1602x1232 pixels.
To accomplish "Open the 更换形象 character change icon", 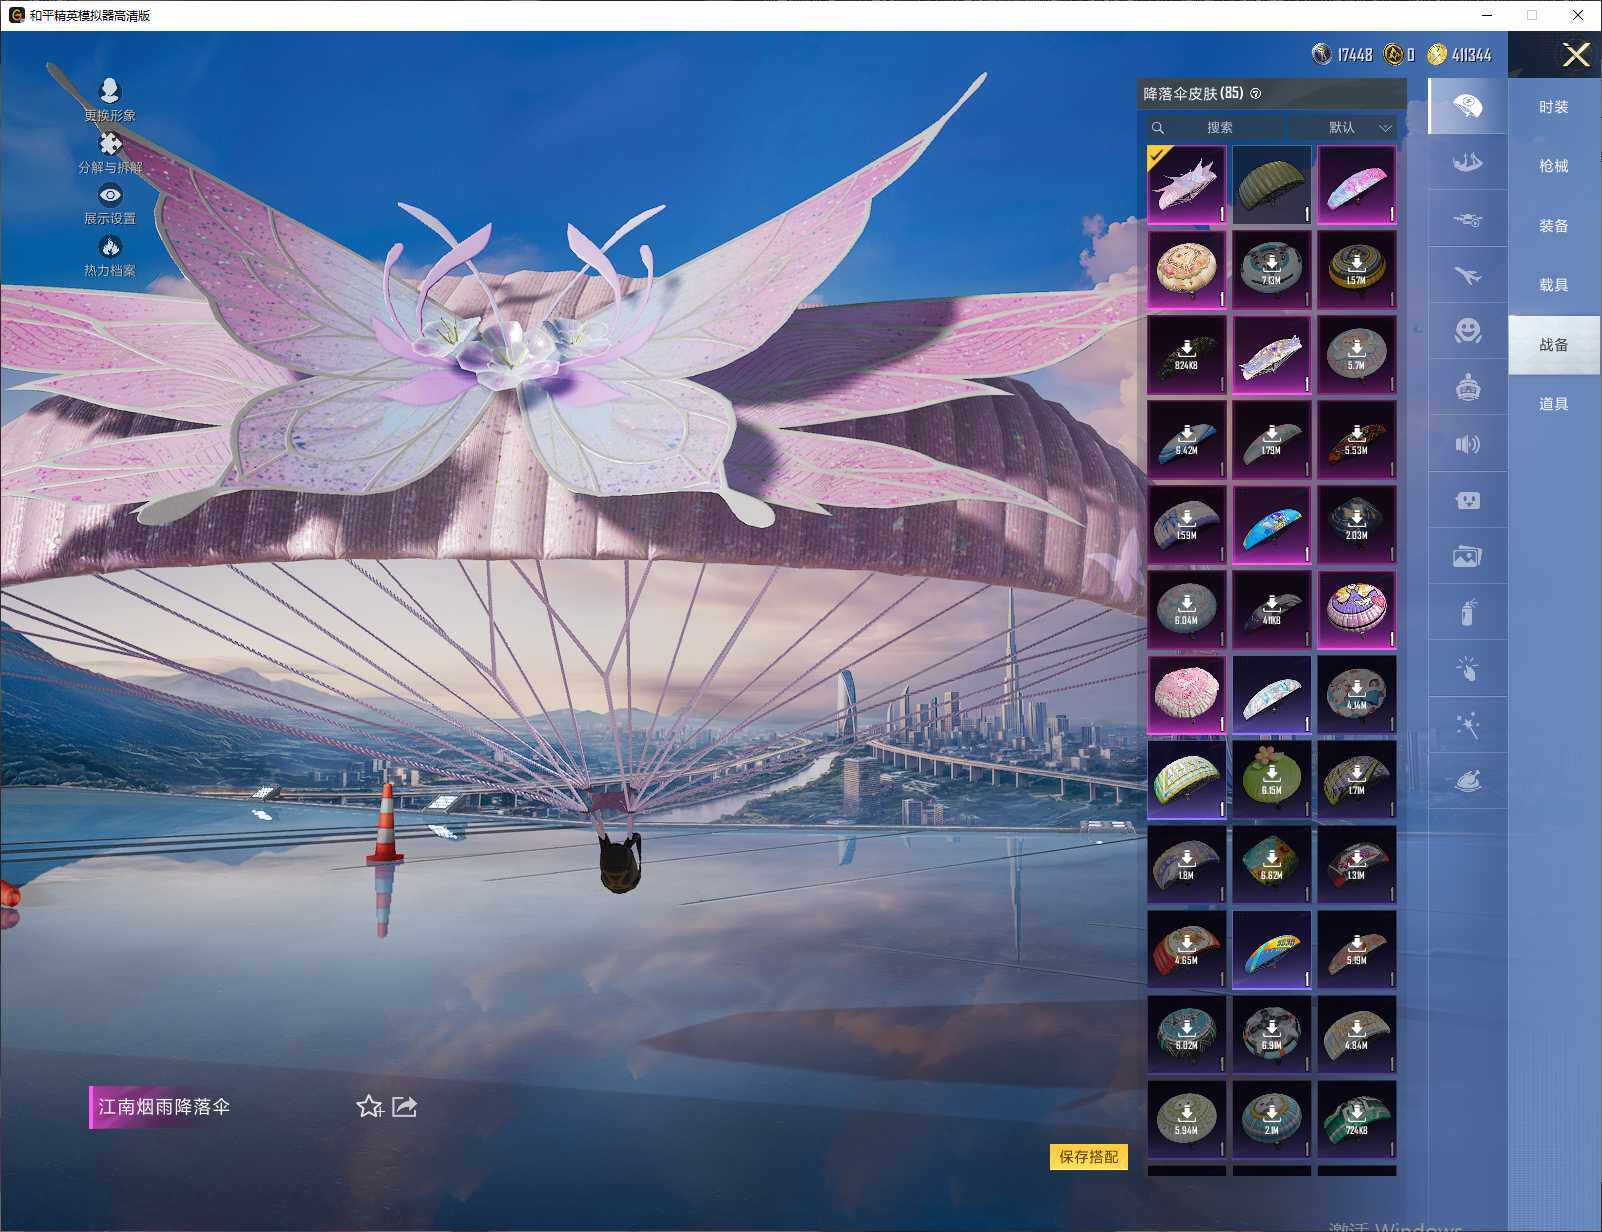I will (110, 92).
